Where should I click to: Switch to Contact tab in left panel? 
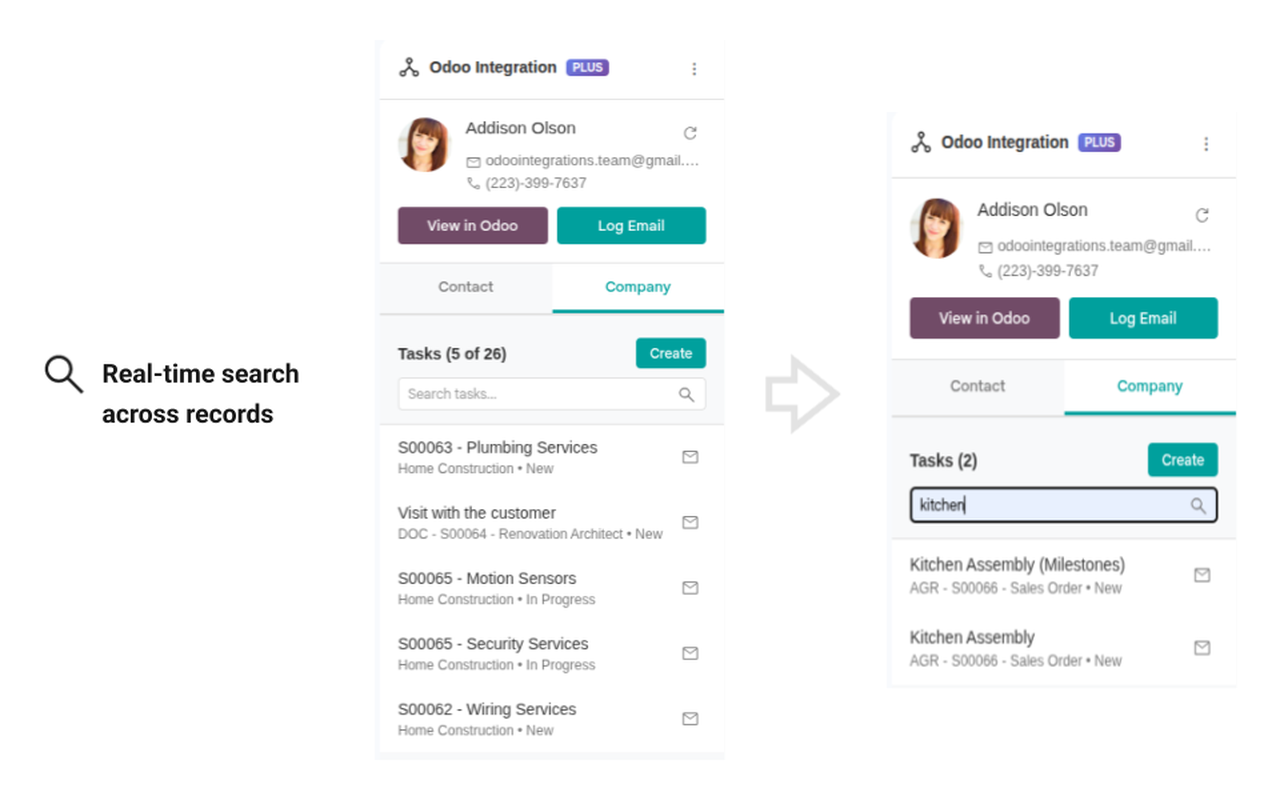(466, 287)
